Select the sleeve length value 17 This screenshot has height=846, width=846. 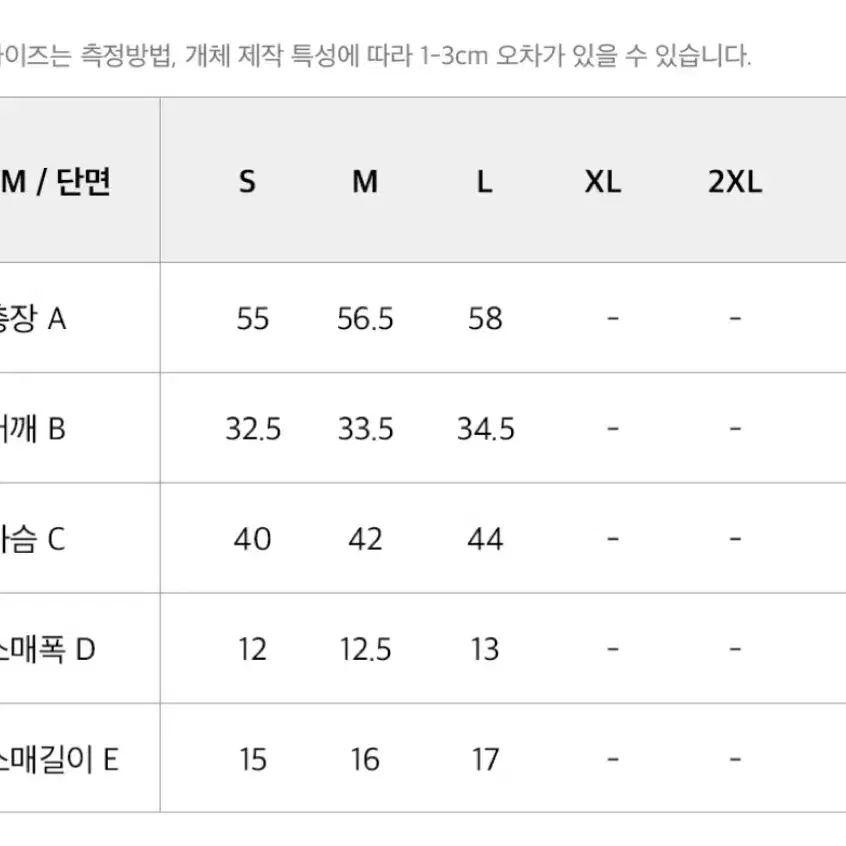(x=485, y=760)
